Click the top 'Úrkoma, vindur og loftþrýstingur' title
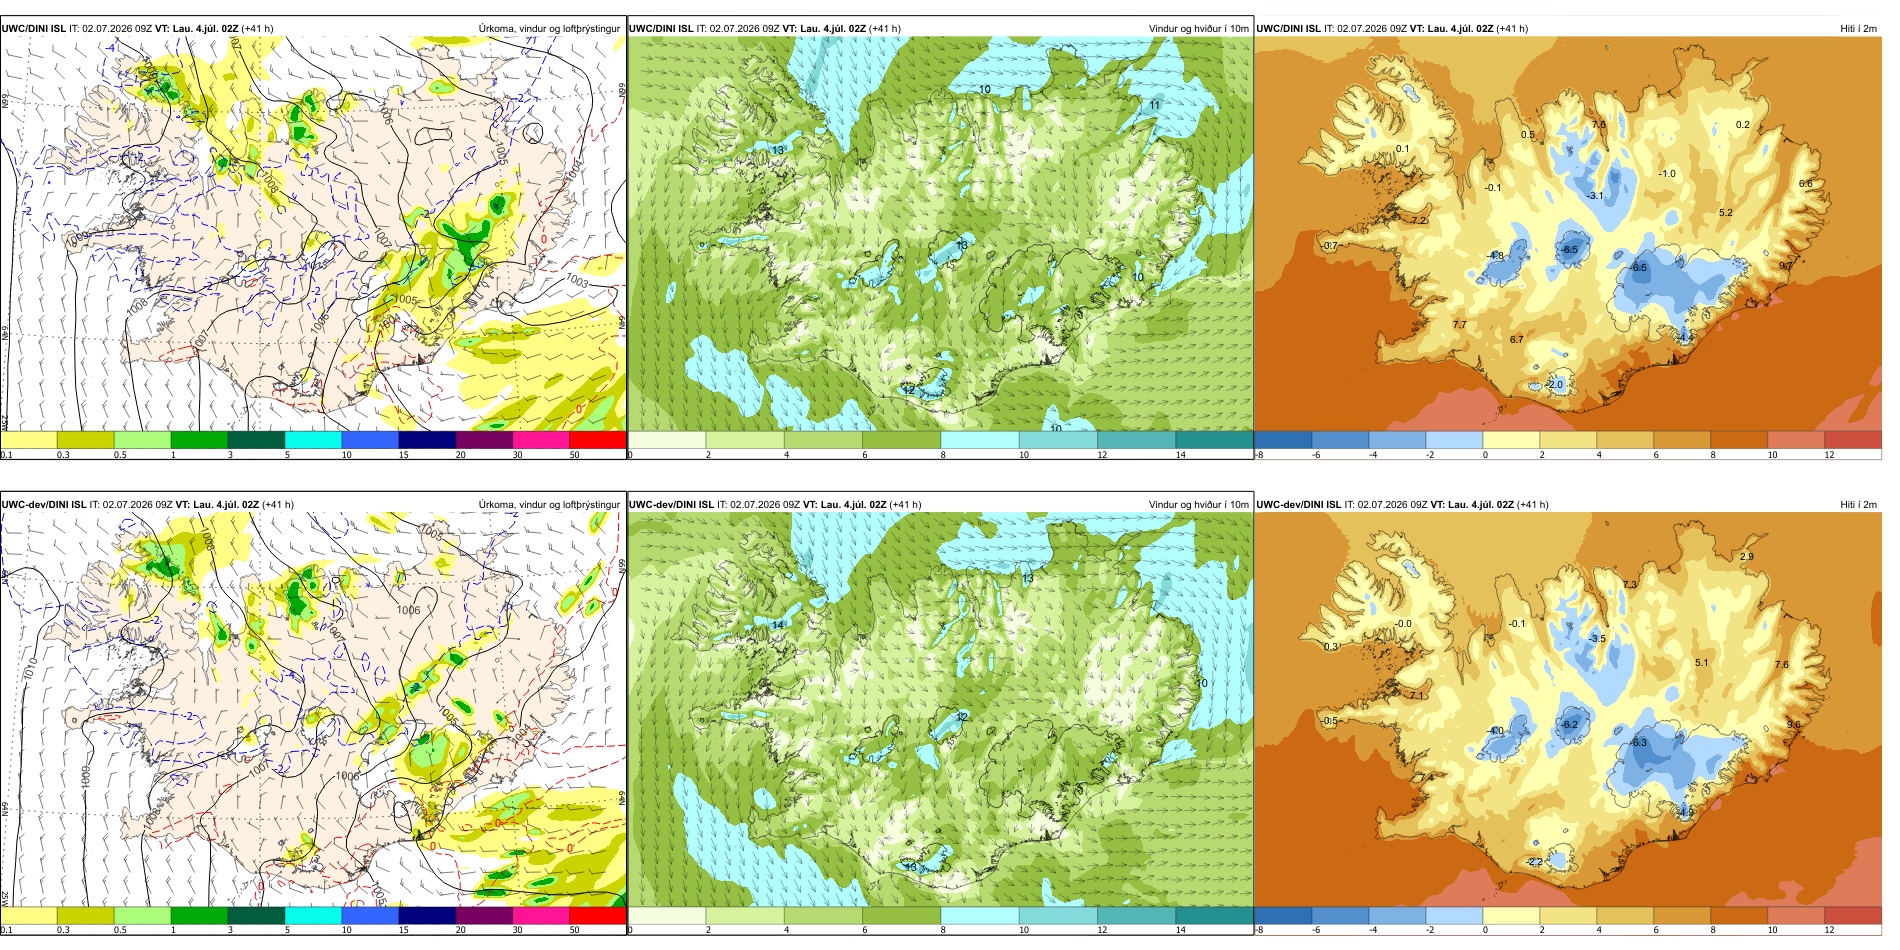 pos(549,29)
